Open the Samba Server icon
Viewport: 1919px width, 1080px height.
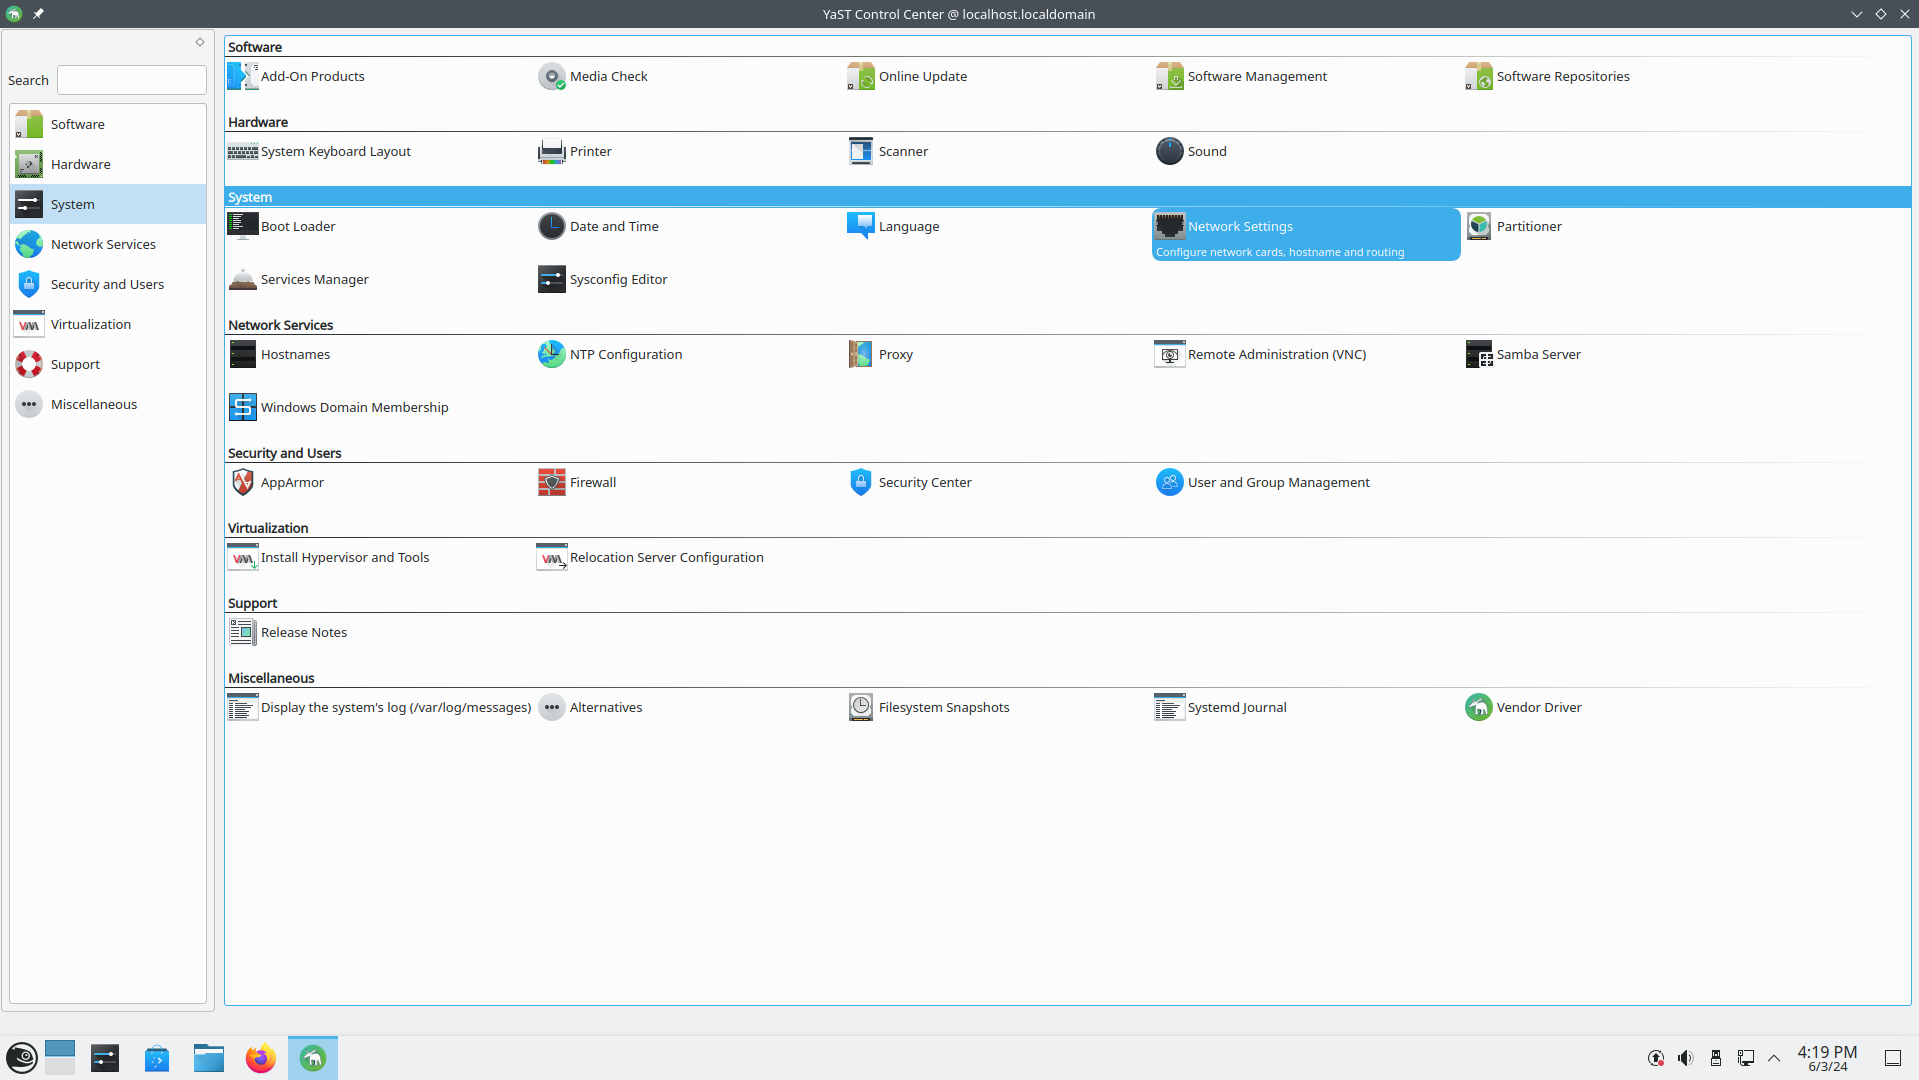pyautogui.click(x=1478, y=354)
